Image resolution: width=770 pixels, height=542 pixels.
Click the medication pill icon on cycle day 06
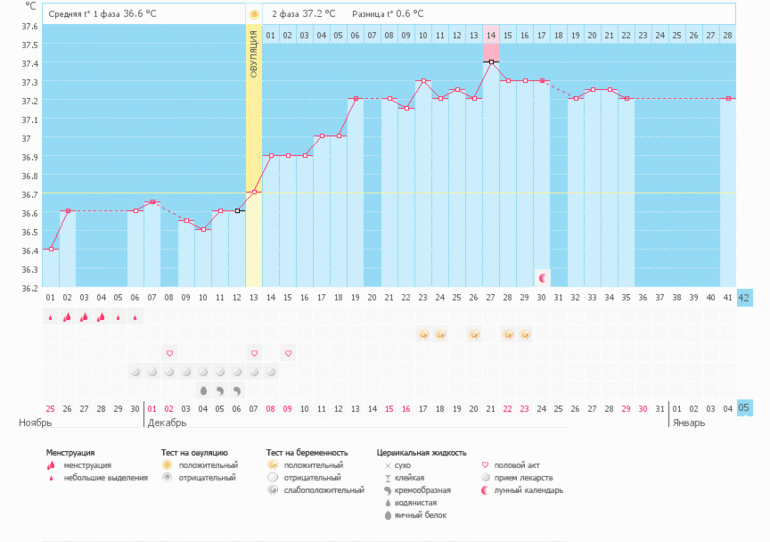pos(135,371)
